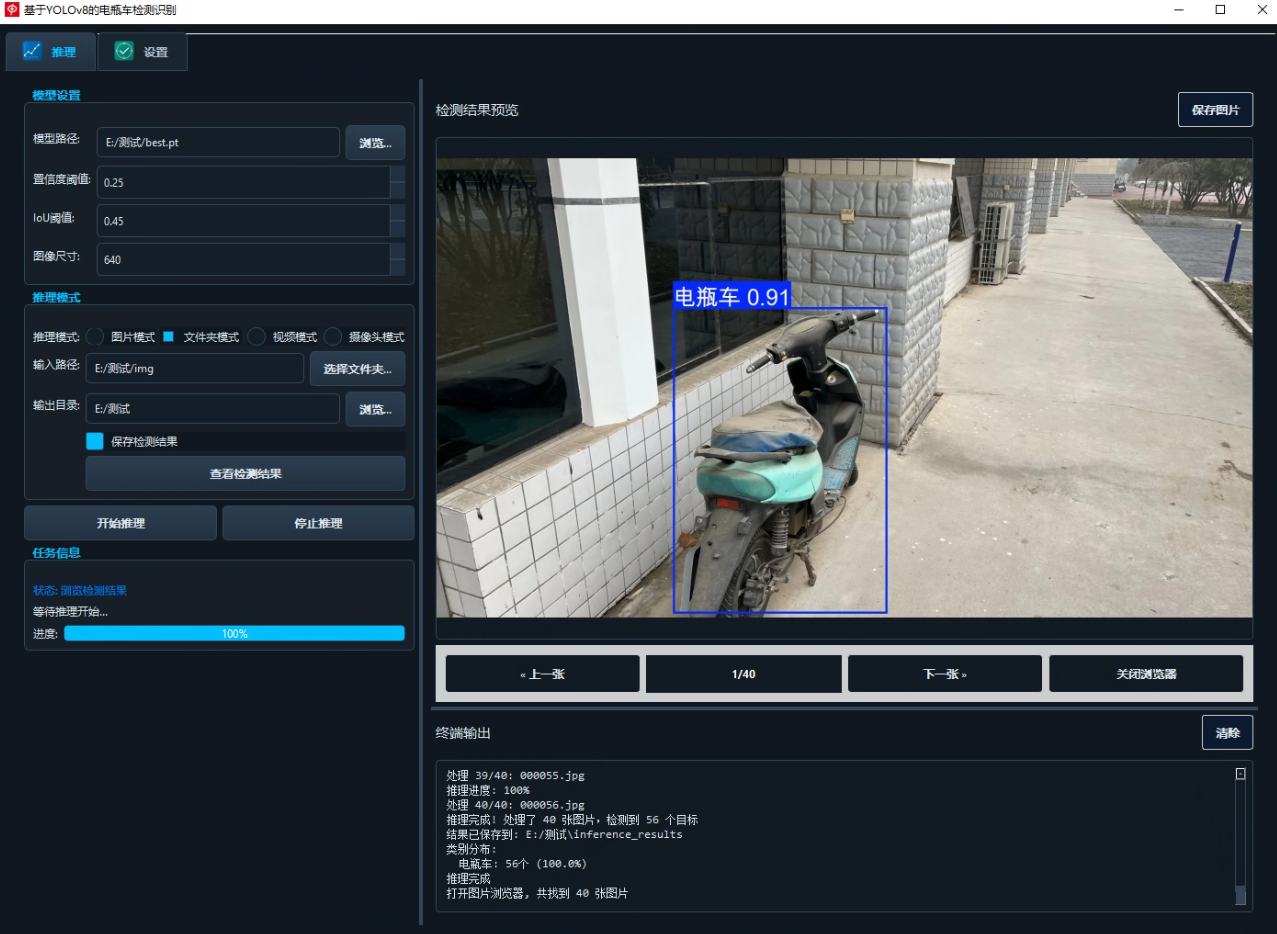Click the checkmark icon on the 设置 tab
1277x934 pixels.
pos(124,51)
